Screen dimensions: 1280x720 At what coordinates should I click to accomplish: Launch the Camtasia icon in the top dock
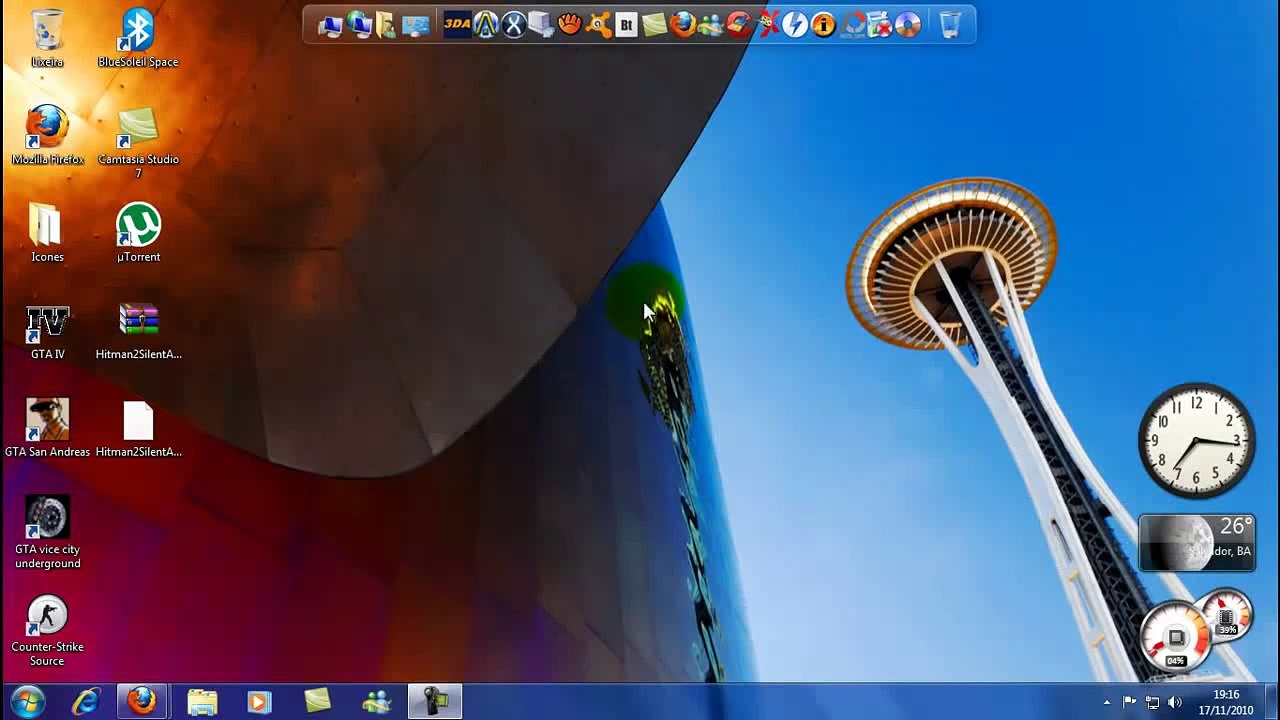pos(654,25)
